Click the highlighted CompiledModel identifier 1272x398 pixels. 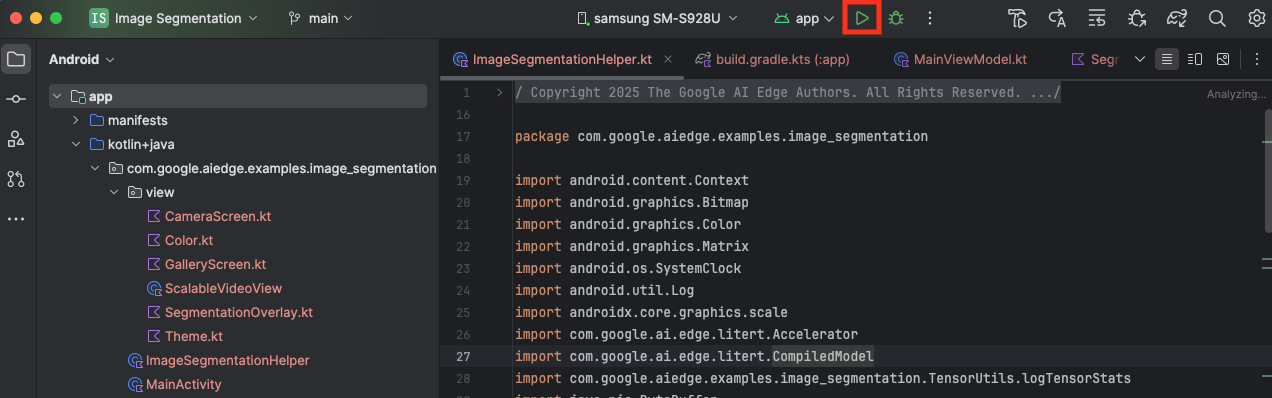tap(823, 356)
